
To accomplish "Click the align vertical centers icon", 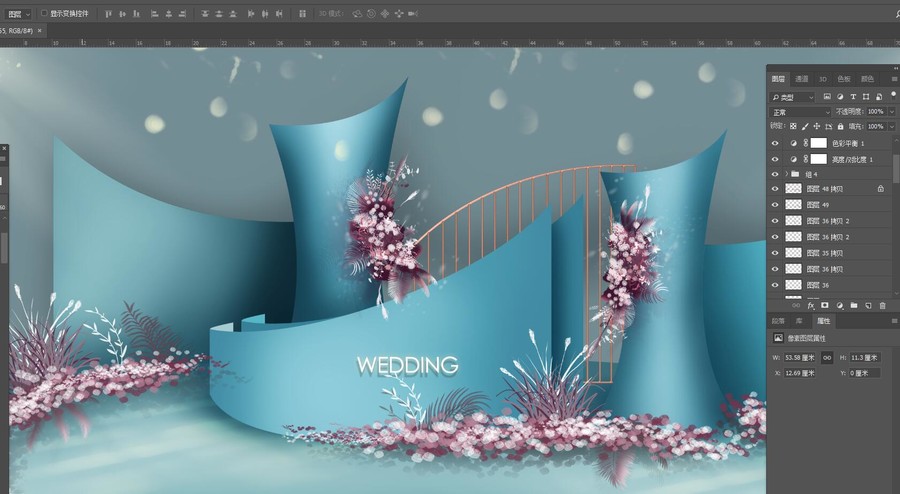I will point(122,14).
